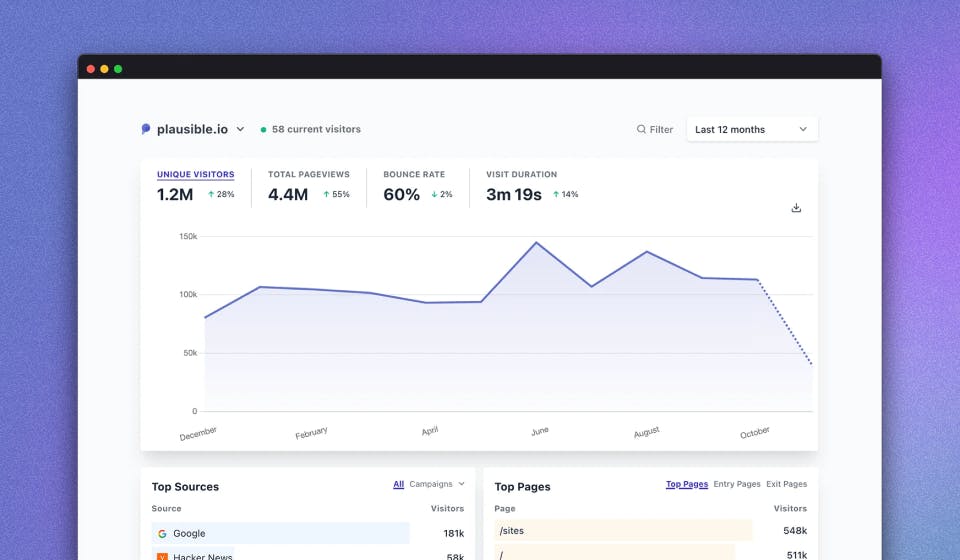The width and height of the screenshot is (960, 560).
Task: Open the /sites page row
Action: click(510, 532)
